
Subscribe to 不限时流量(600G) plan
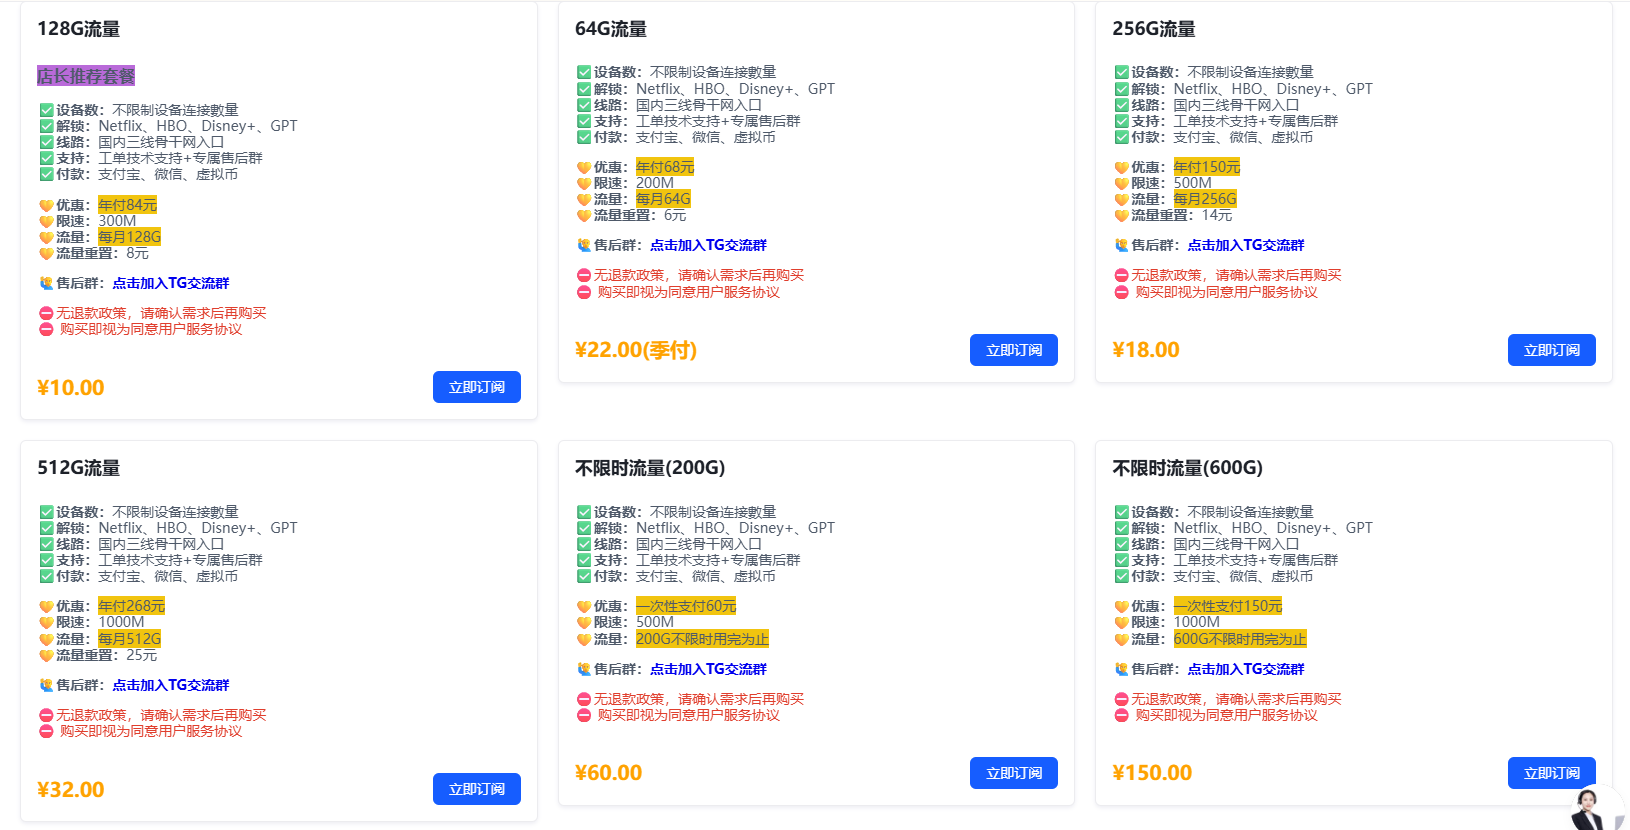pyautogui.click(x=1551, y=773)
